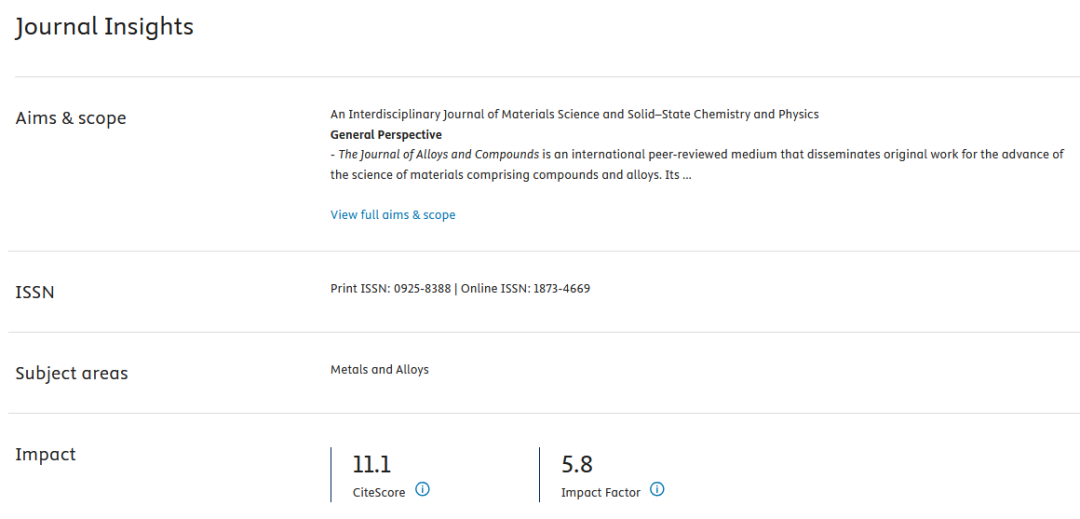Click the CiteScore label text

click(x=379, y=493)
